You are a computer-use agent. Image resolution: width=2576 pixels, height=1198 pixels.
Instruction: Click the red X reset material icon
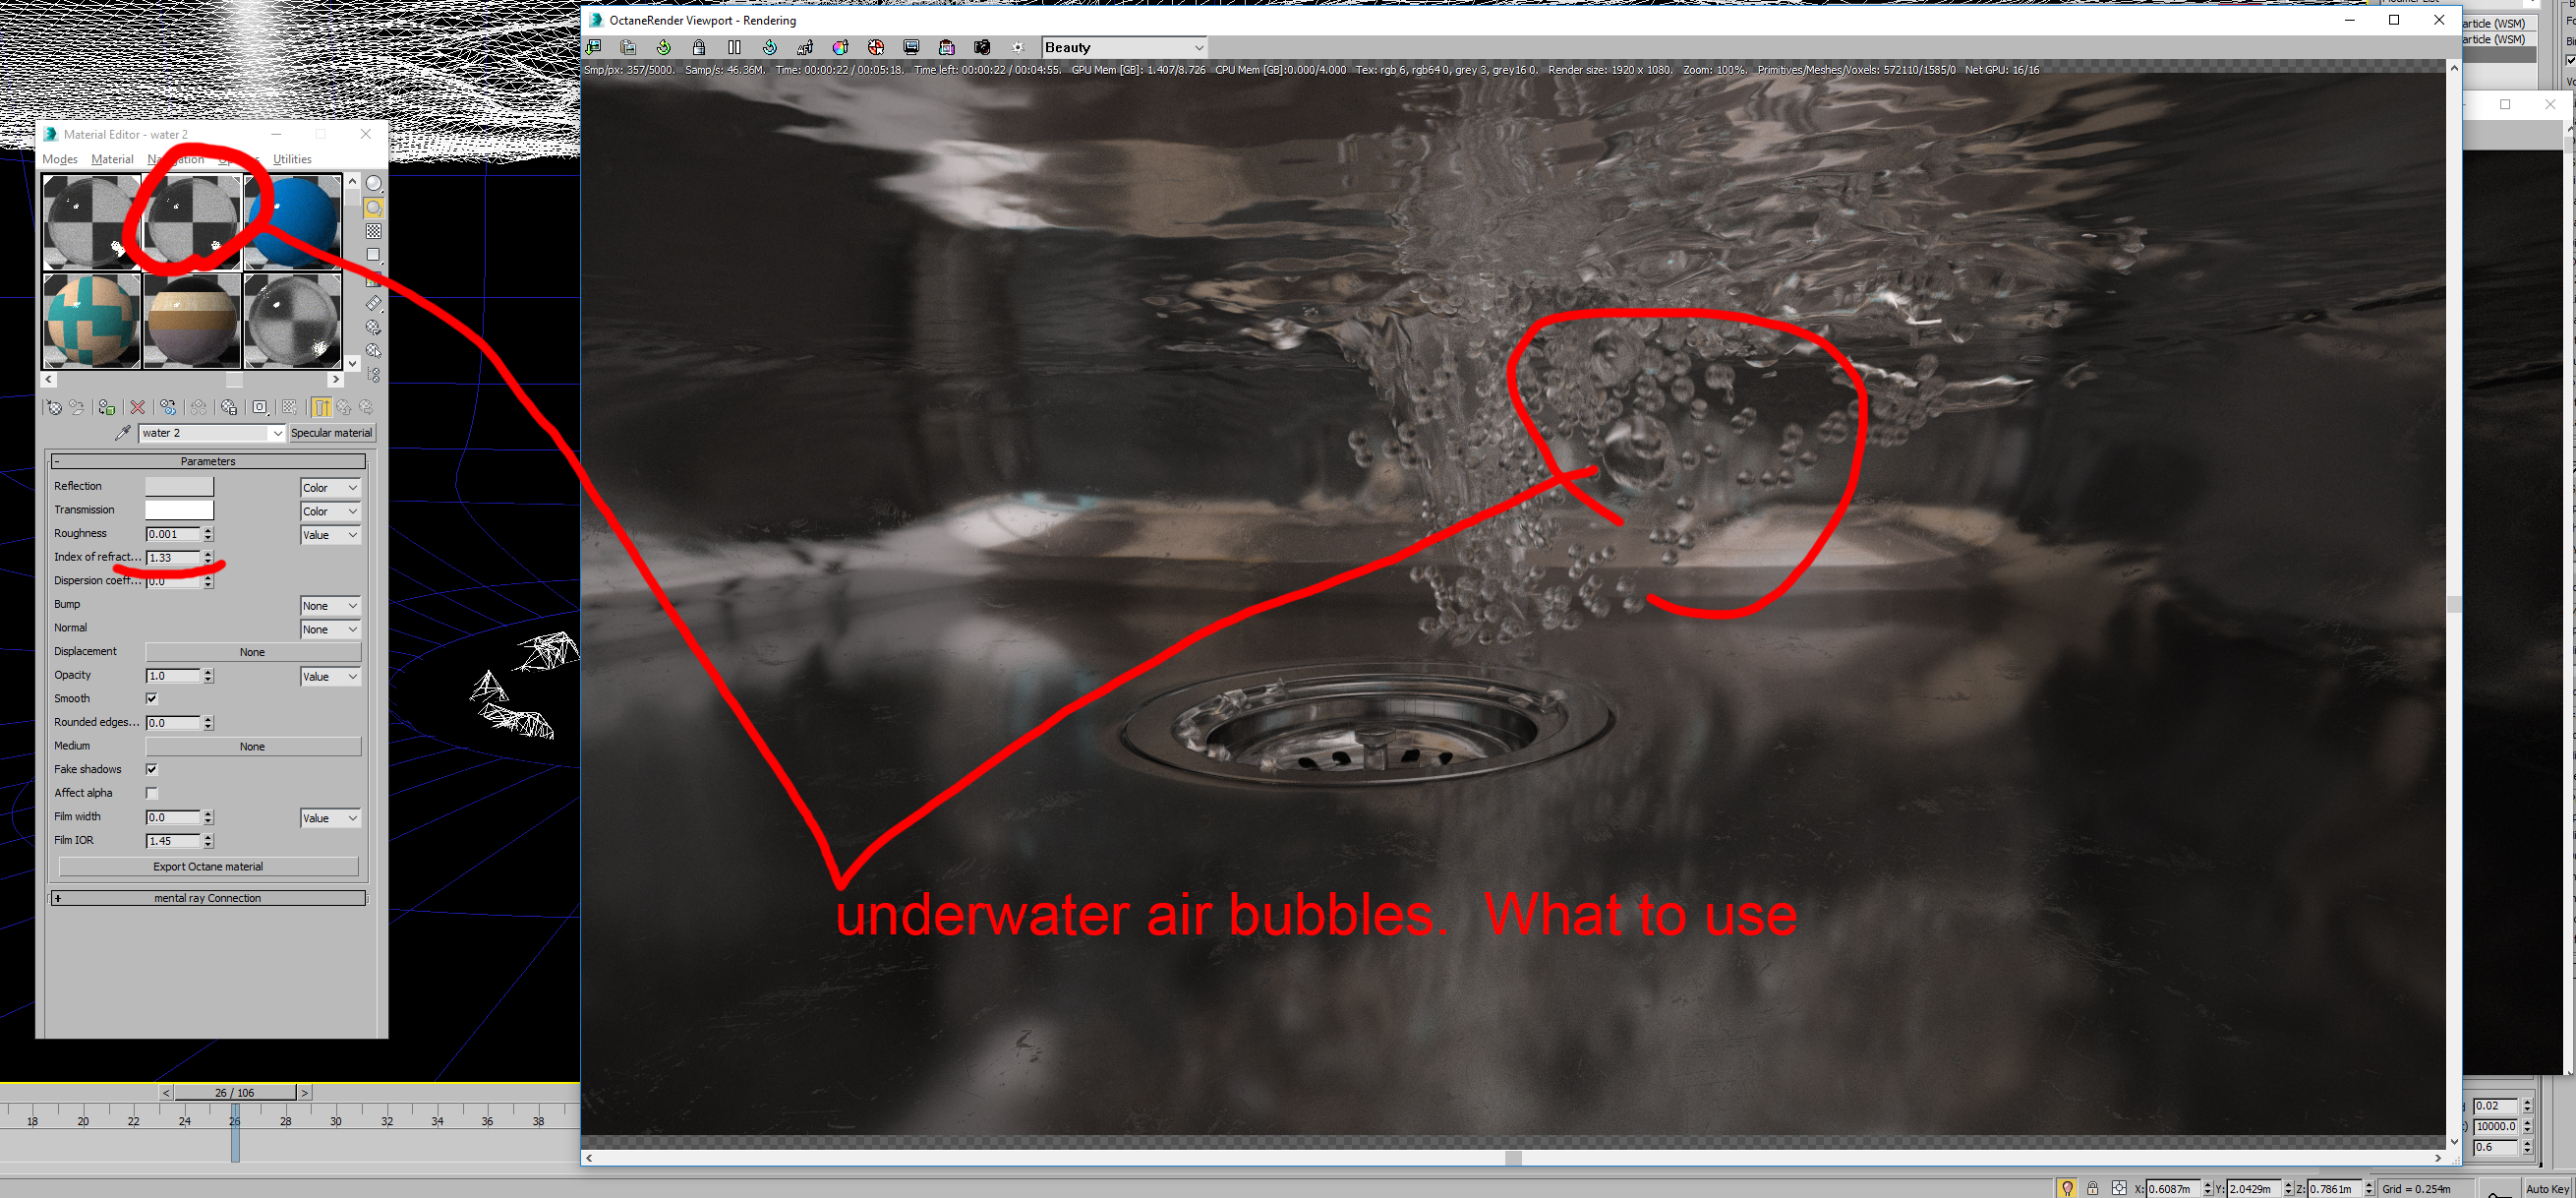tap(138, 407)
